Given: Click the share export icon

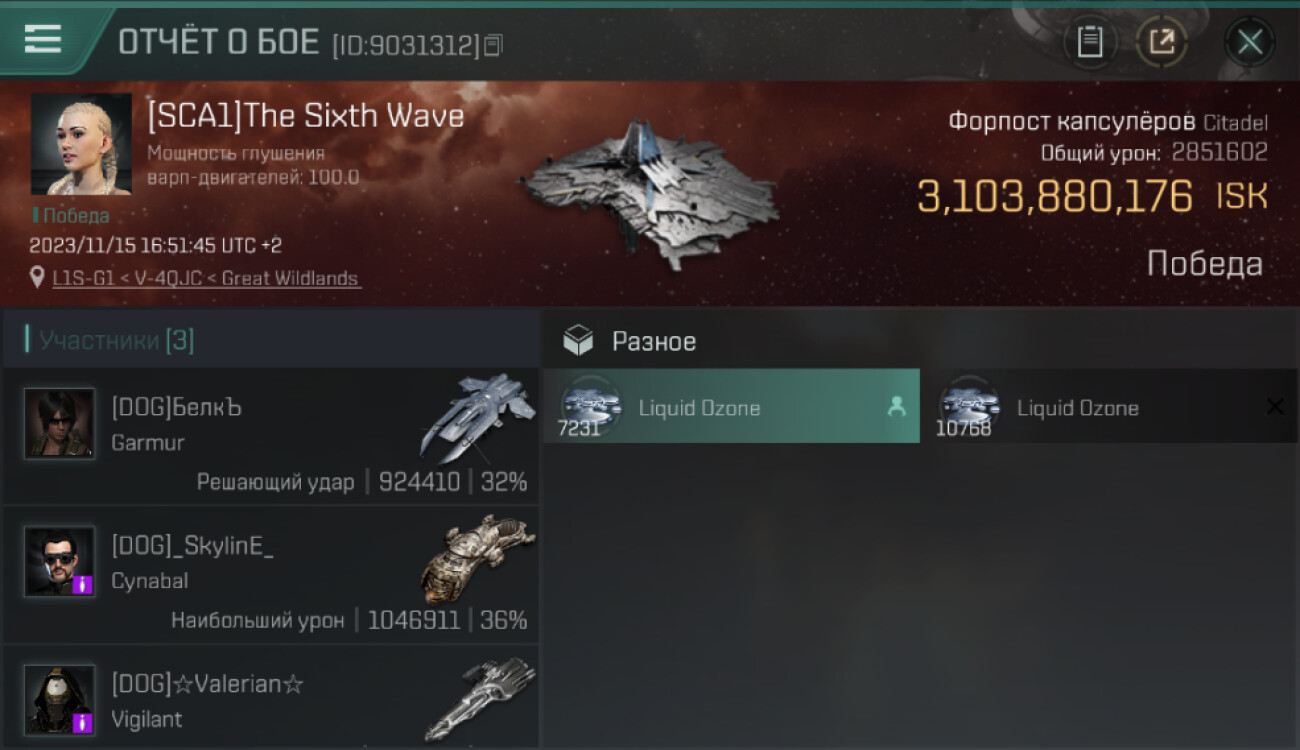Looking at the screenshot, I should pos(1161,42).
